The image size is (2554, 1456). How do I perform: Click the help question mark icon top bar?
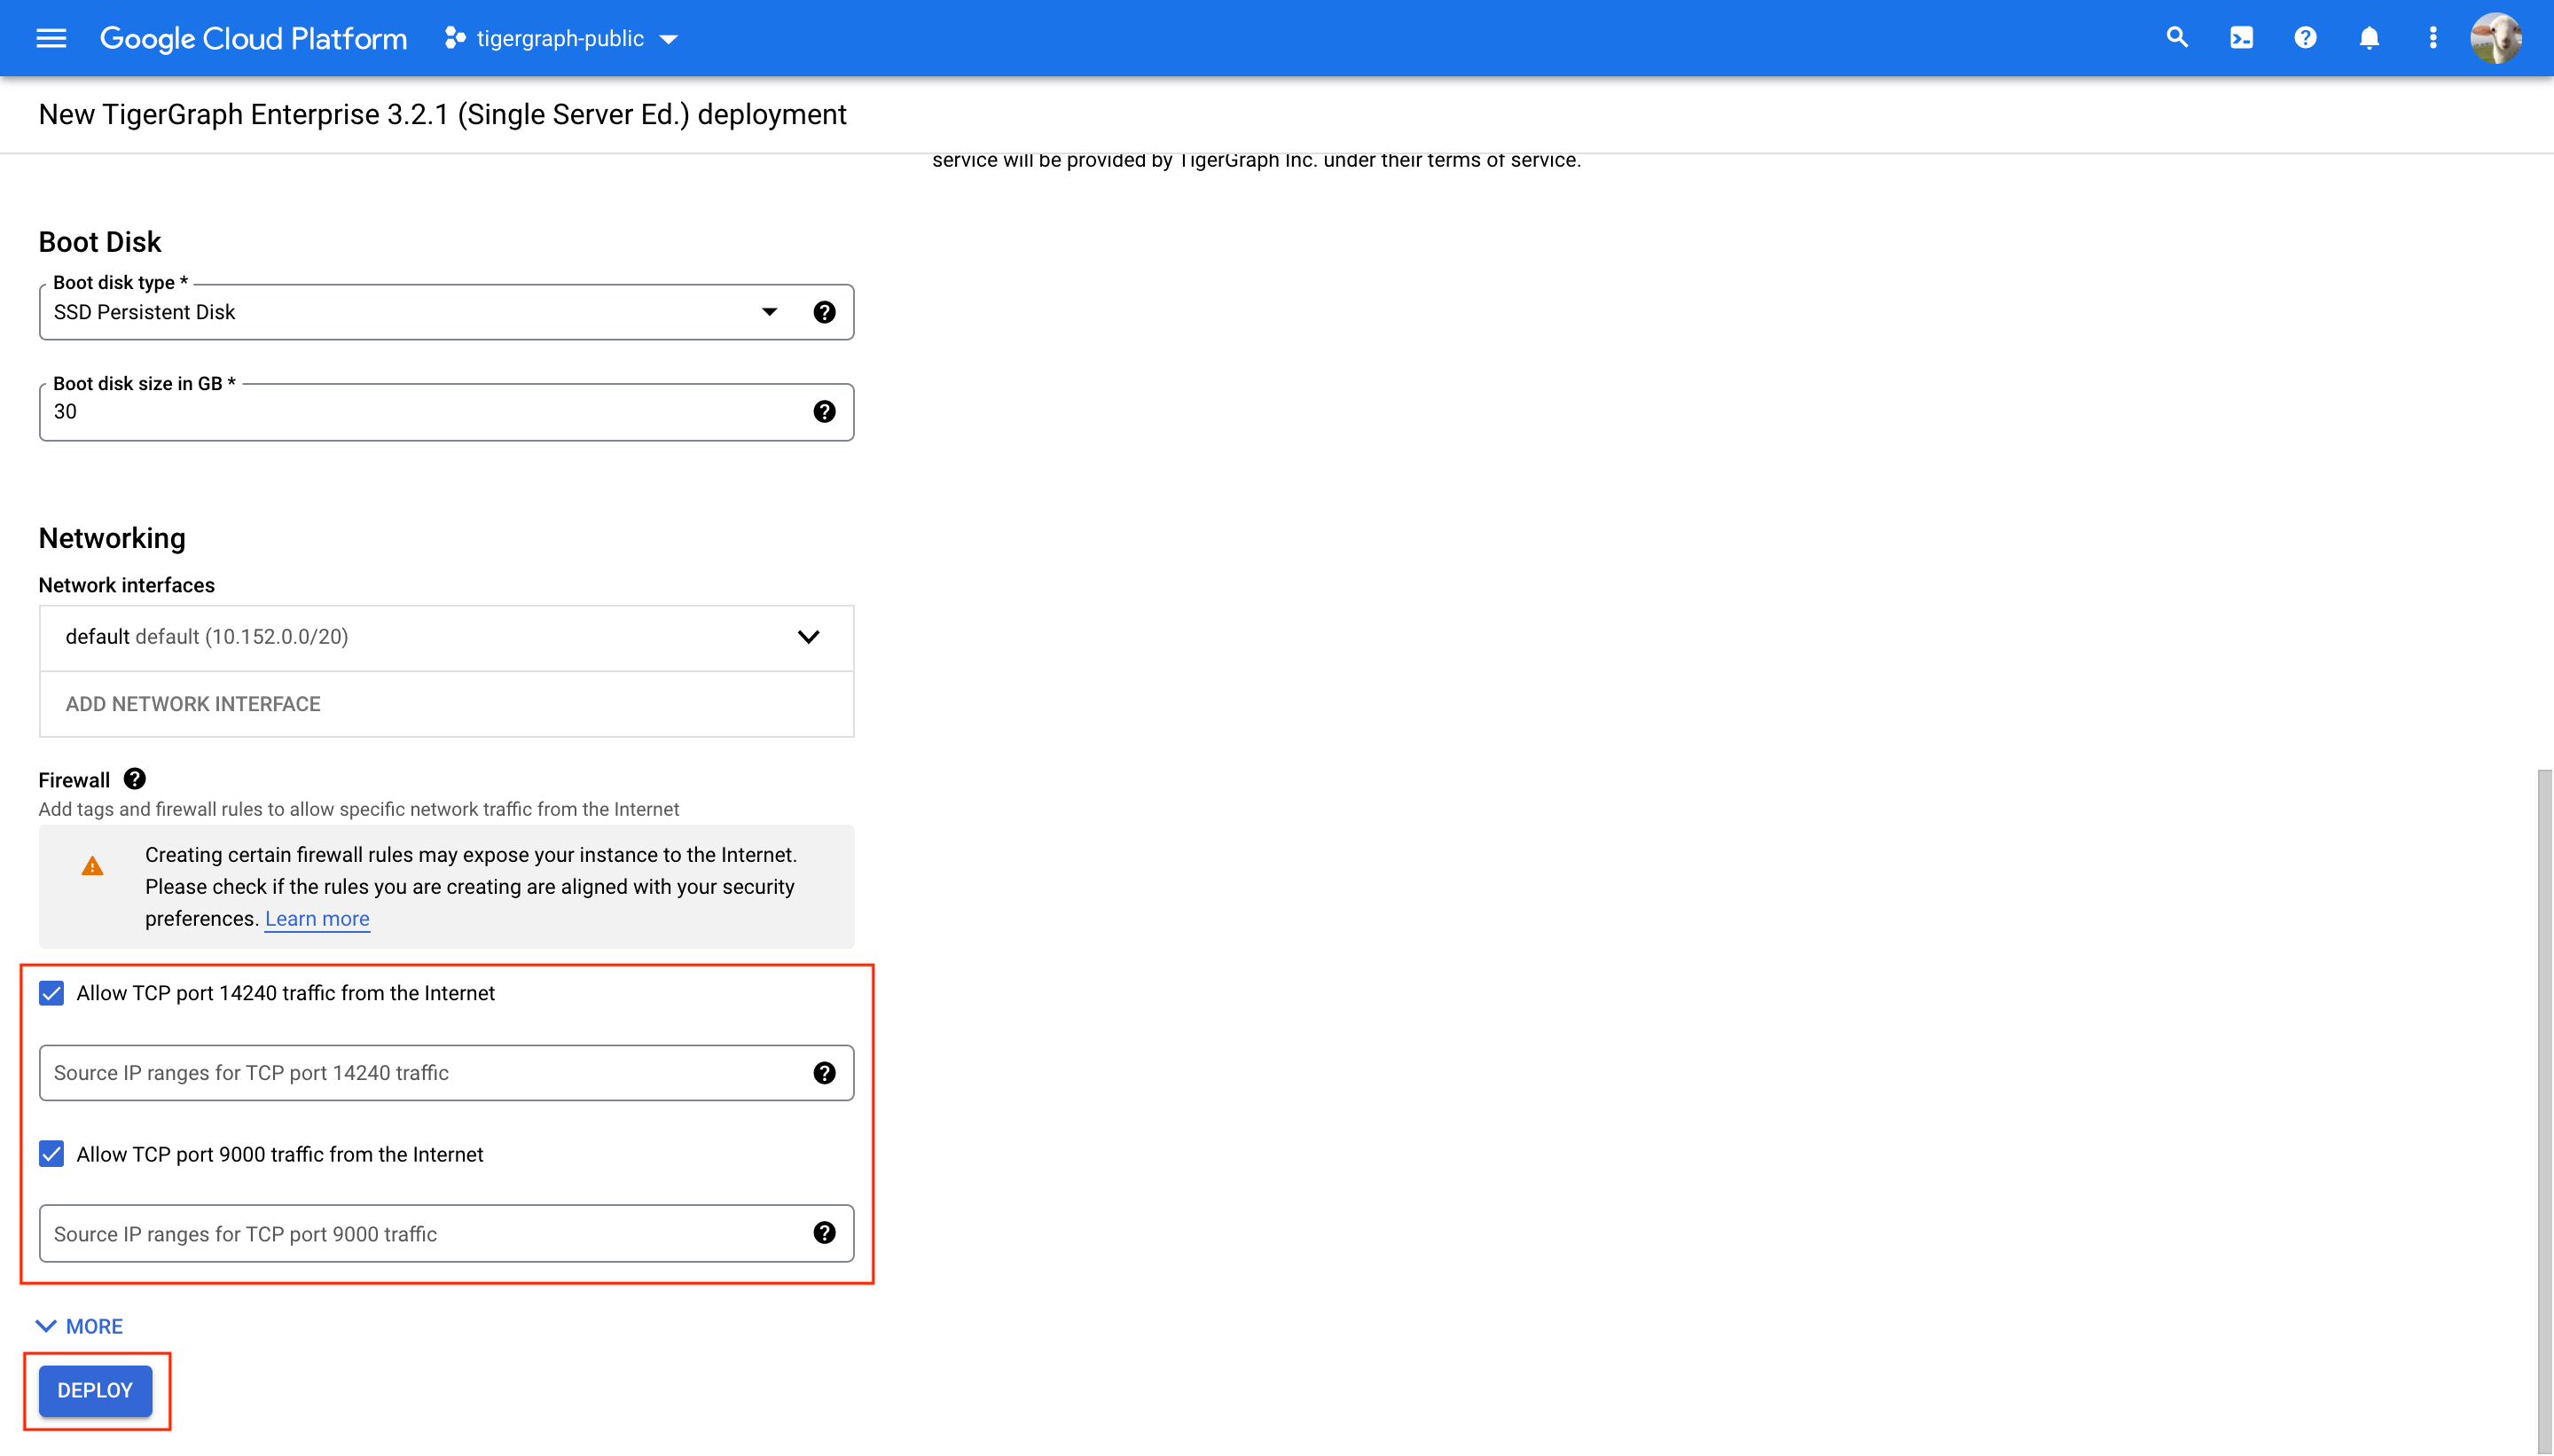coord(2307,37)
